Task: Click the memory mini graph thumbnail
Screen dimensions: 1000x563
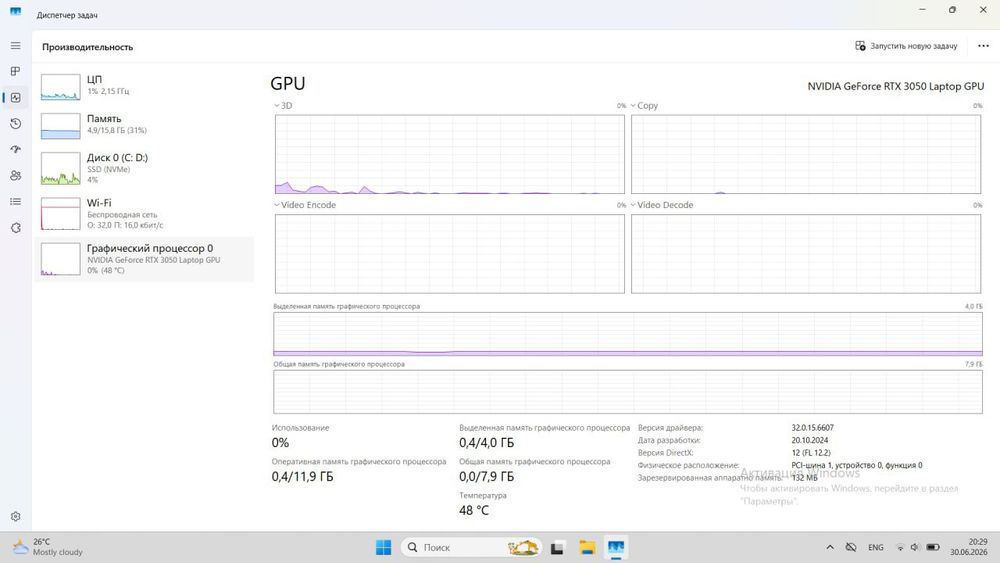Action: pyautogui.click(x=61, y=126)
